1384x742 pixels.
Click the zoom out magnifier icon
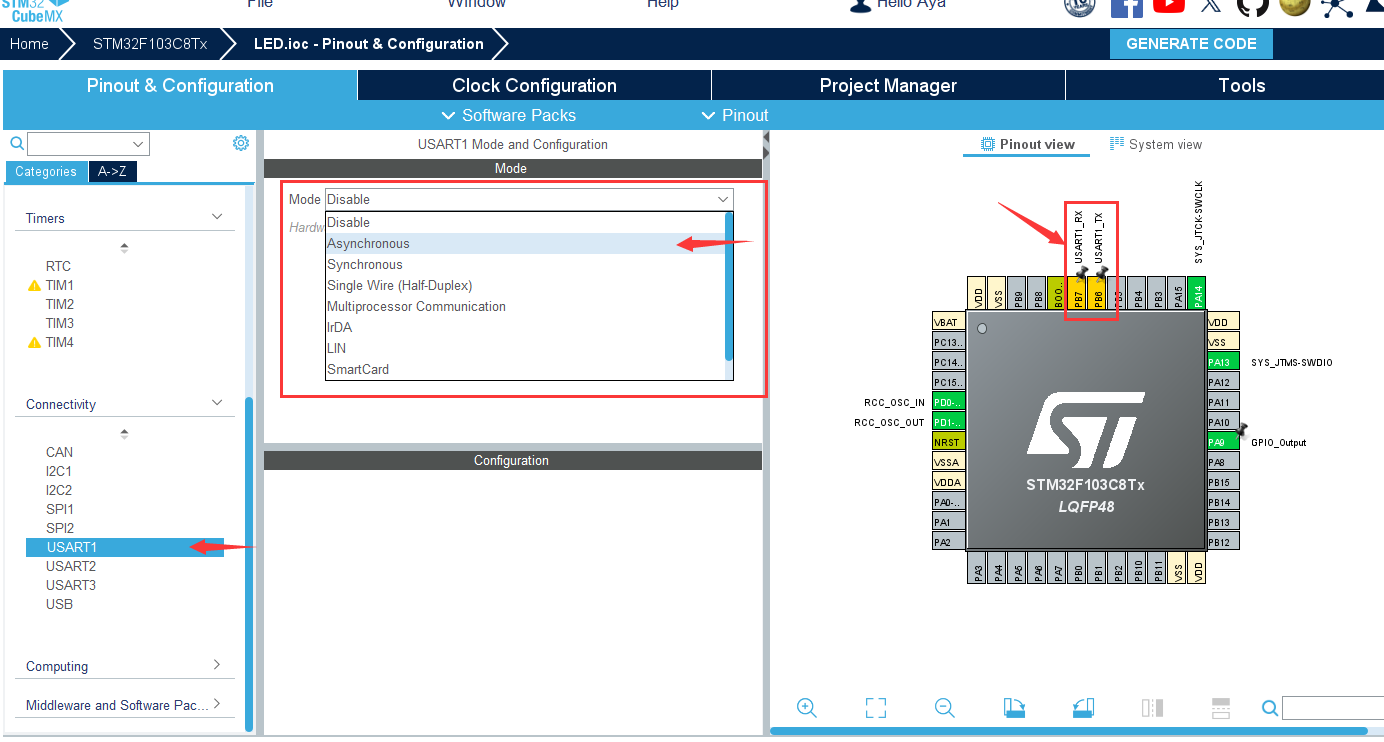coord(945,708)
